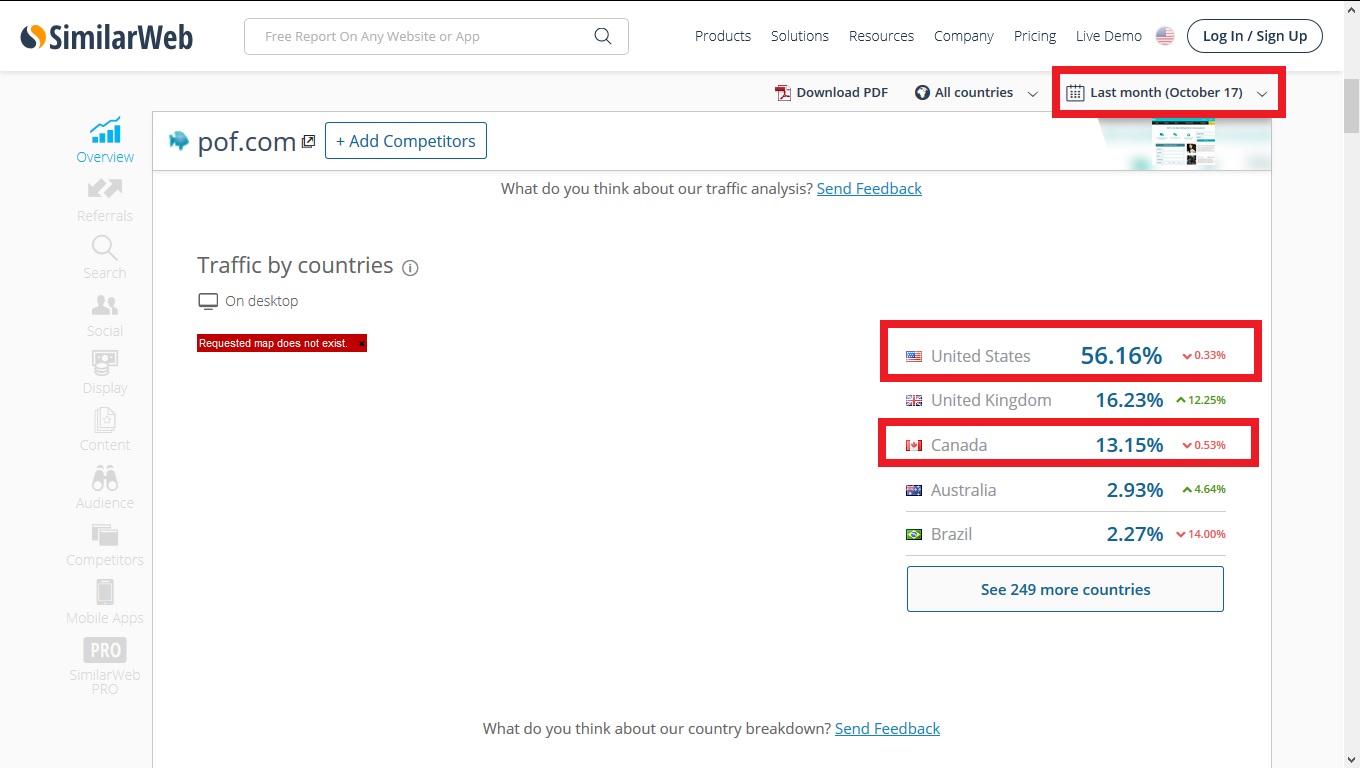Go to the Pricing page

(1035, 36)
